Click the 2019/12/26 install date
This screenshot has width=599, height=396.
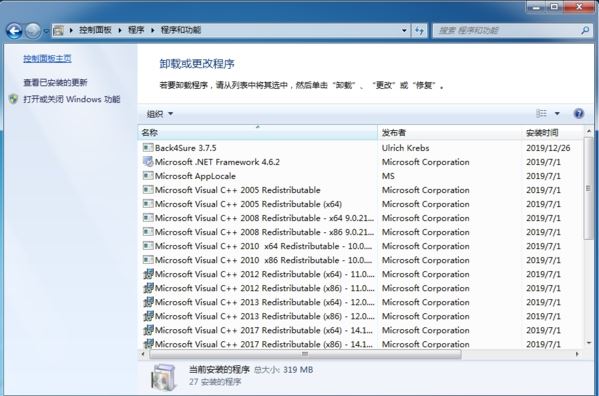pos(548,148)
